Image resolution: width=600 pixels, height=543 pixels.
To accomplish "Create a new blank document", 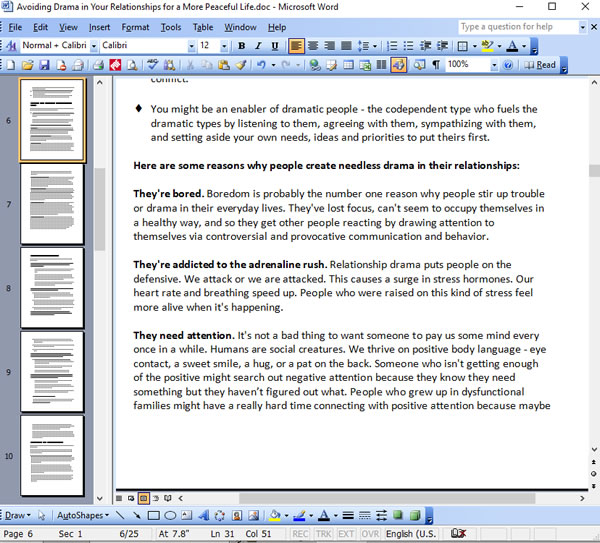I will coord(11,65).
